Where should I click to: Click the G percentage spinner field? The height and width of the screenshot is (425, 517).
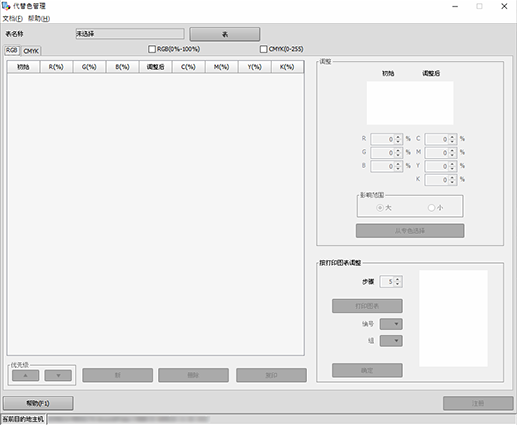tap(386, 153)
